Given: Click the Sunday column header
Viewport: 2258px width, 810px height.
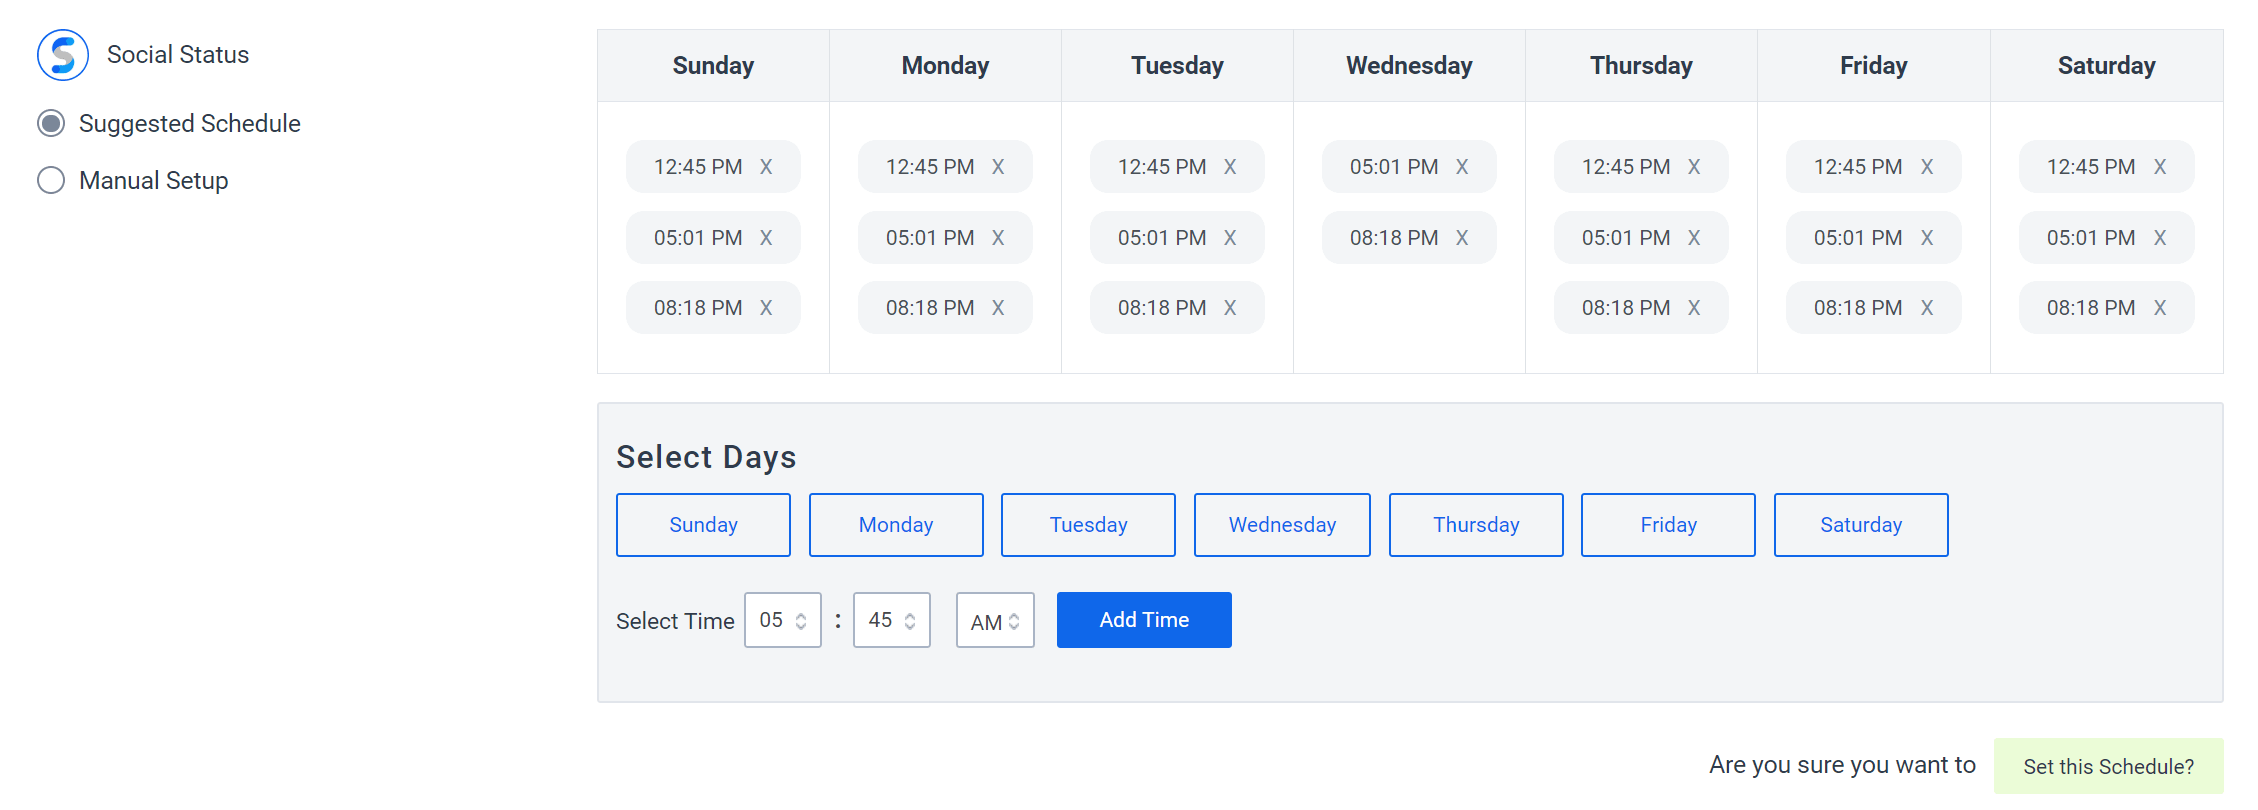Looking at the screenshot, I should pos(713,66).
